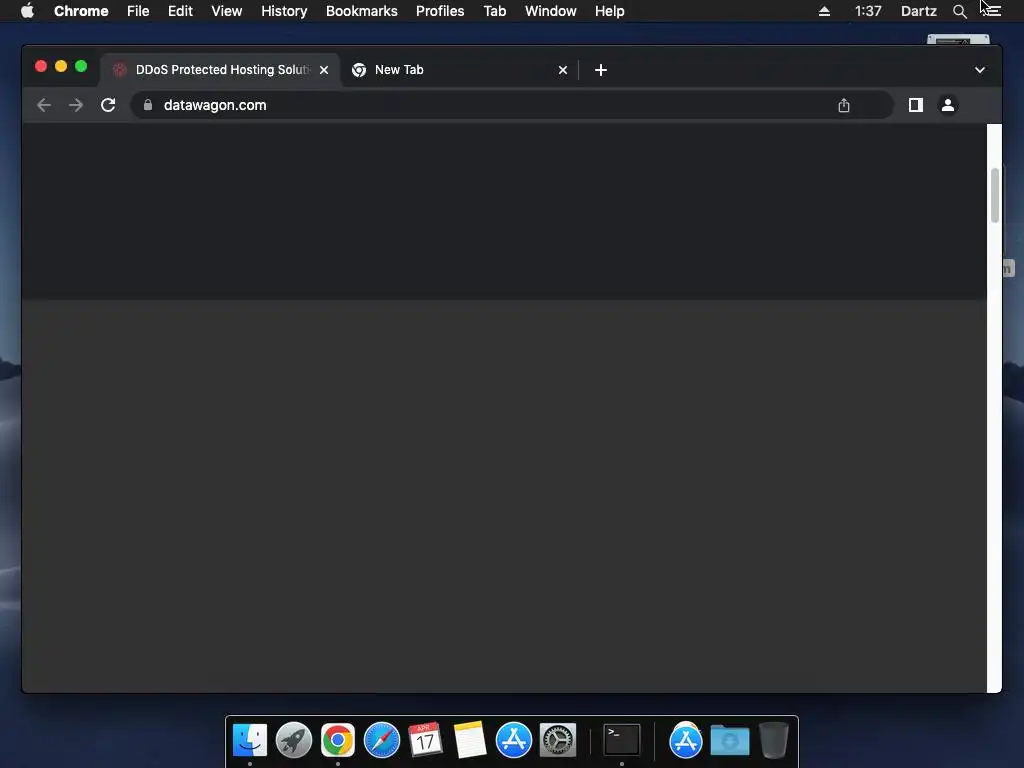Open the Dartz user menu

point(919,11)
